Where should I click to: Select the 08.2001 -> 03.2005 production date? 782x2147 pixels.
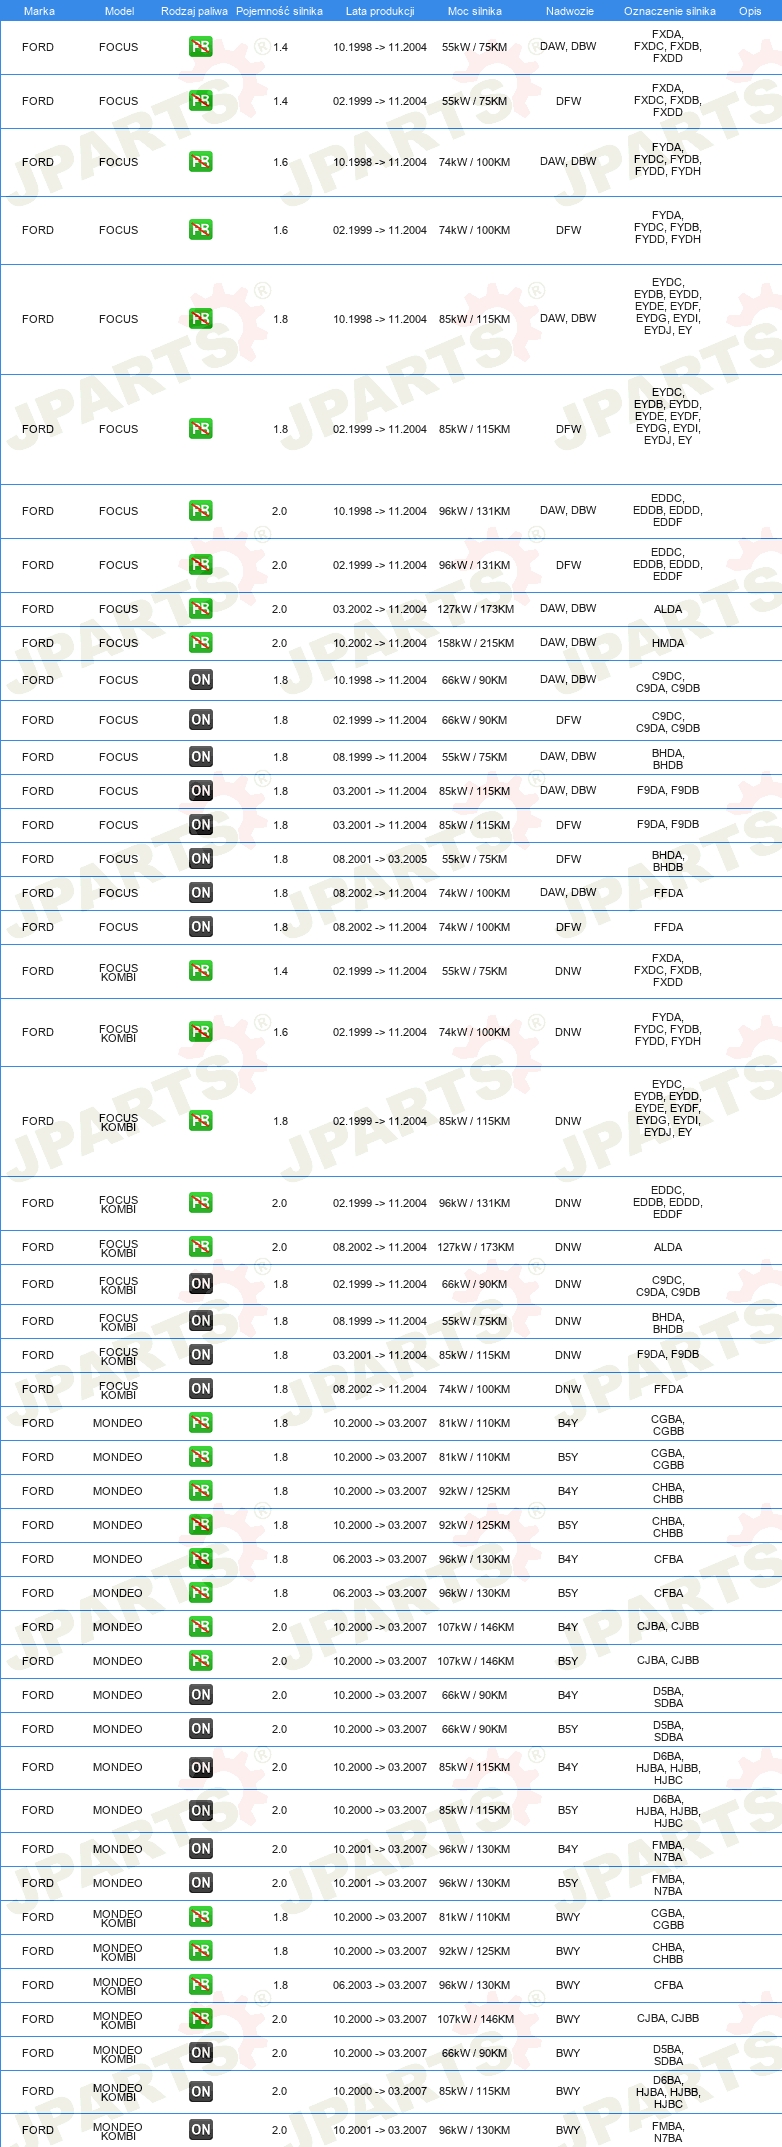click(x=380, y=859)
